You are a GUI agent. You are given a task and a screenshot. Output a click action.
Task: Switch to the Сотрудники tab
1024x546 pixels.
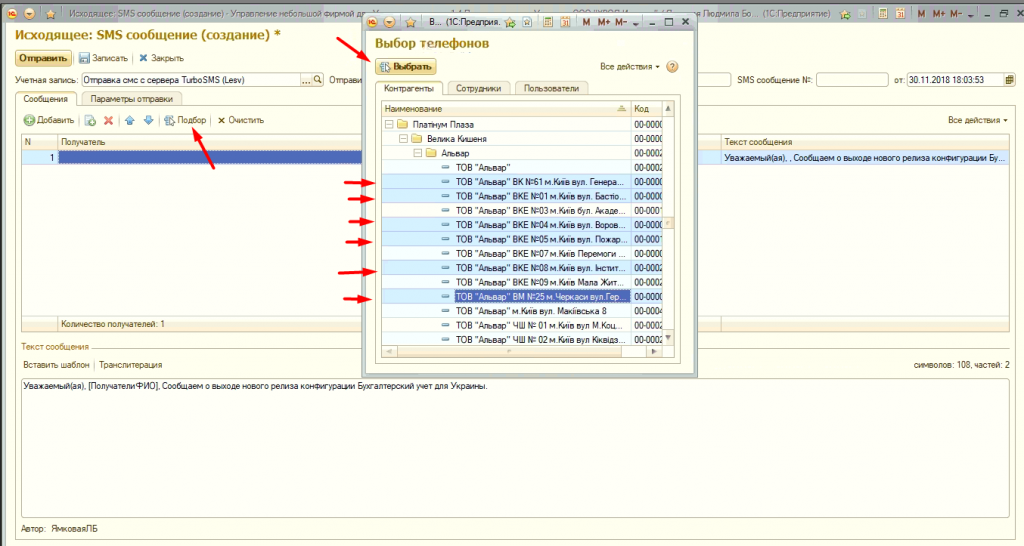tap(479, 88)
